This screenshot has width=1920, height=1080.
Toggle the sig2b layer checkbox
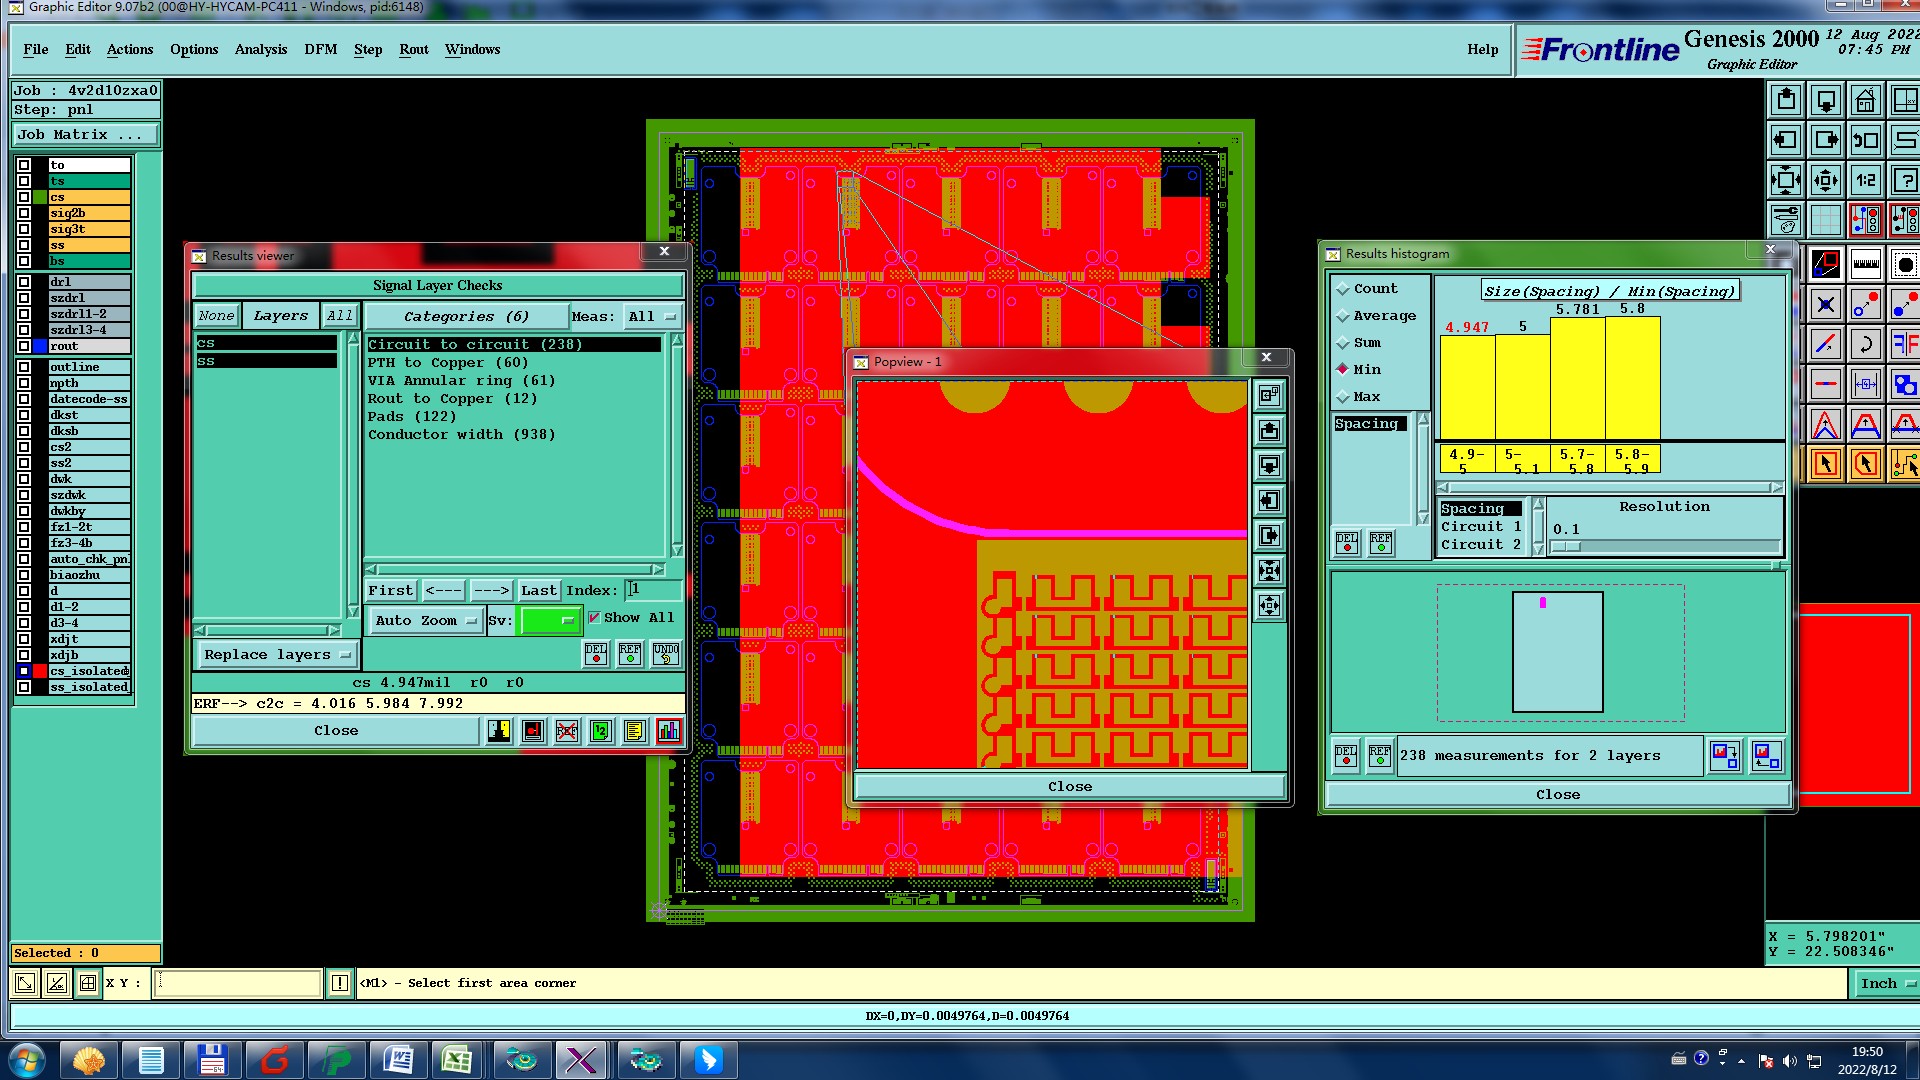pos(24,213)
